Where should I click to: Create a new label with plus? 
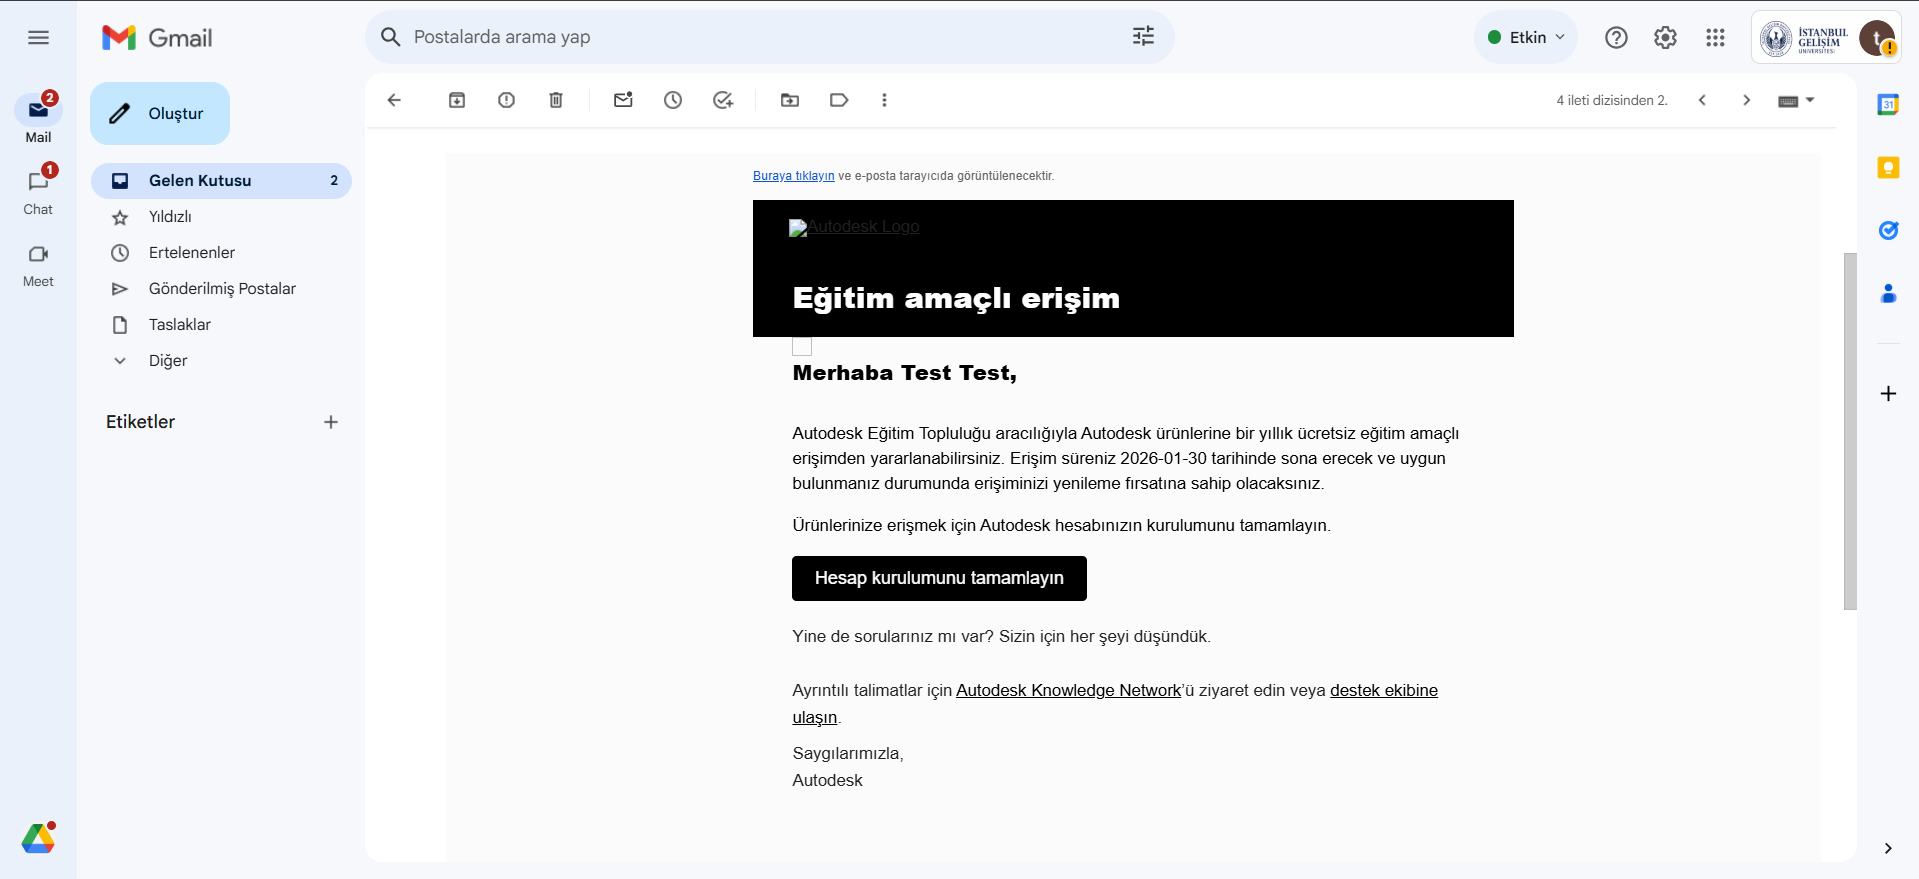point(331,422)
